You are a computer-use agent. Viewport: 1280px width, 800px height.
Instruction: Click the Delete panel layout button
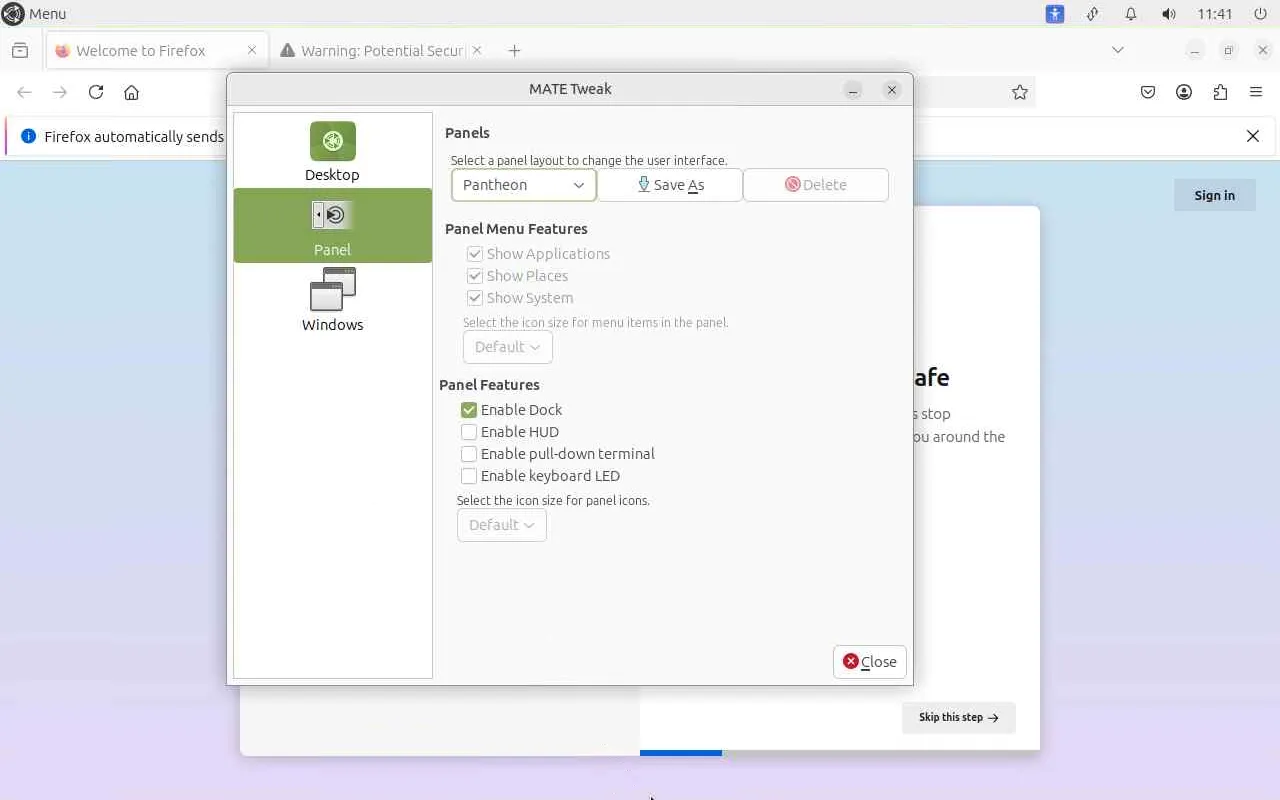[816, 185]
